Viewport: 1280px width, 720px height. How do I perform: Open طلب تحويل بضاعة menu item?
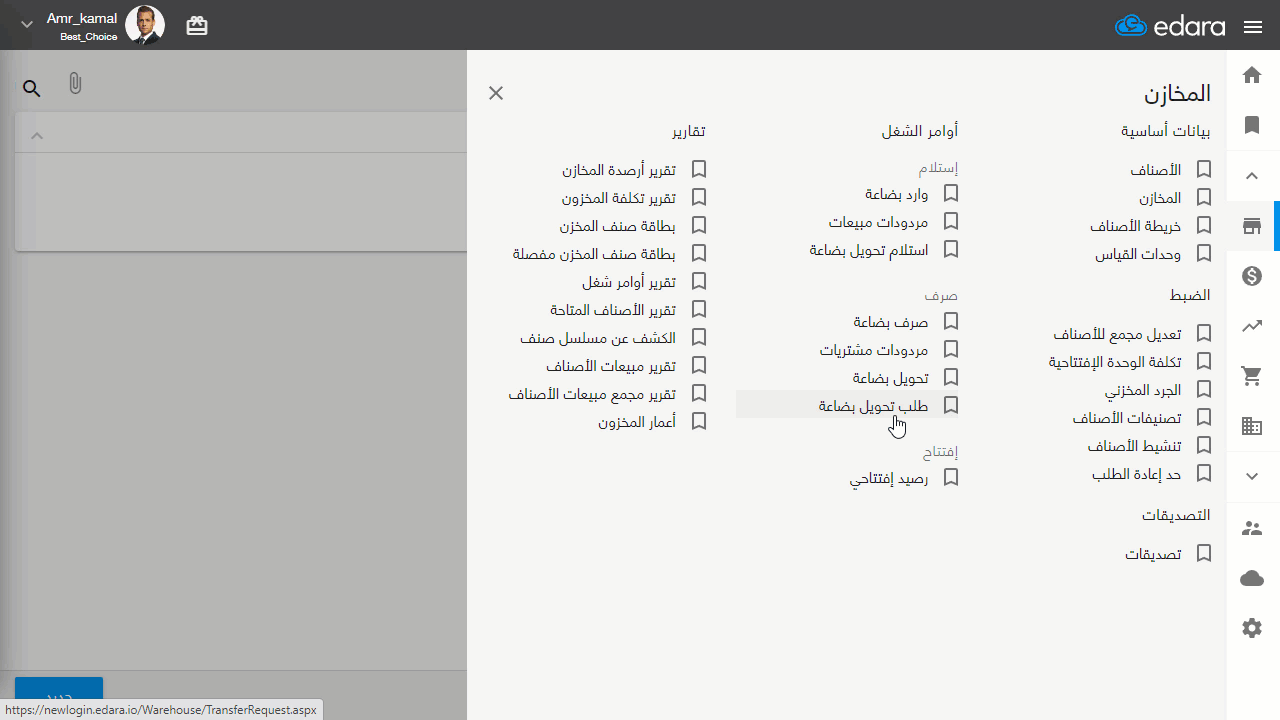tap(873, 406)
